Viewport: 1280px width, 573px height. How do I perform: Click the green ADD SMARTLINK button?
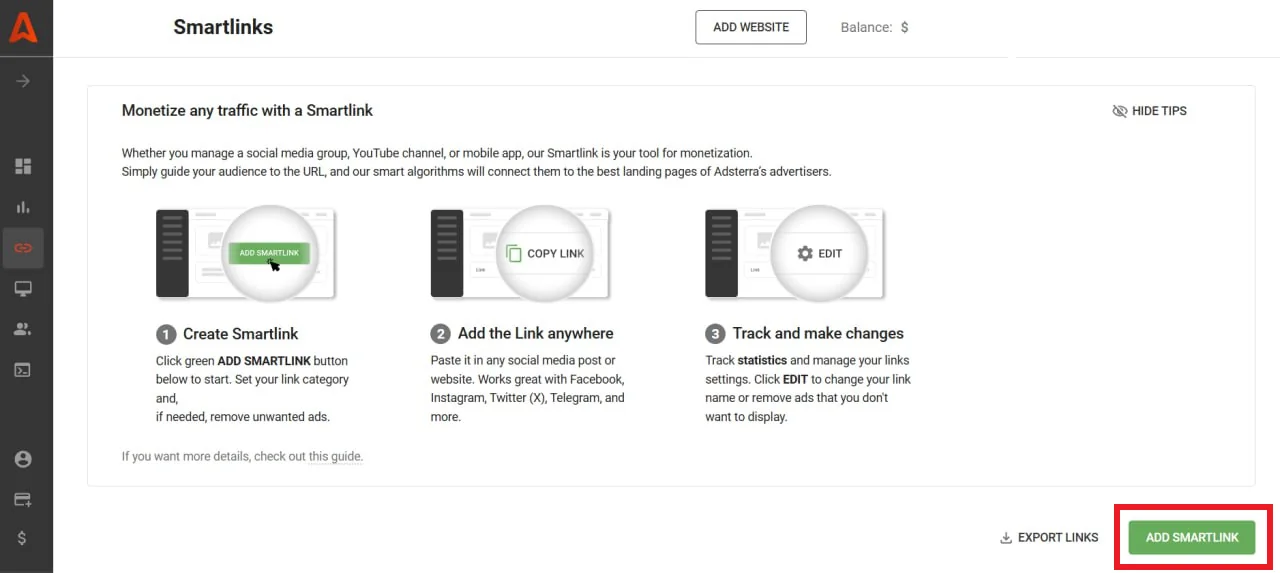click(x=1191, y=537)
